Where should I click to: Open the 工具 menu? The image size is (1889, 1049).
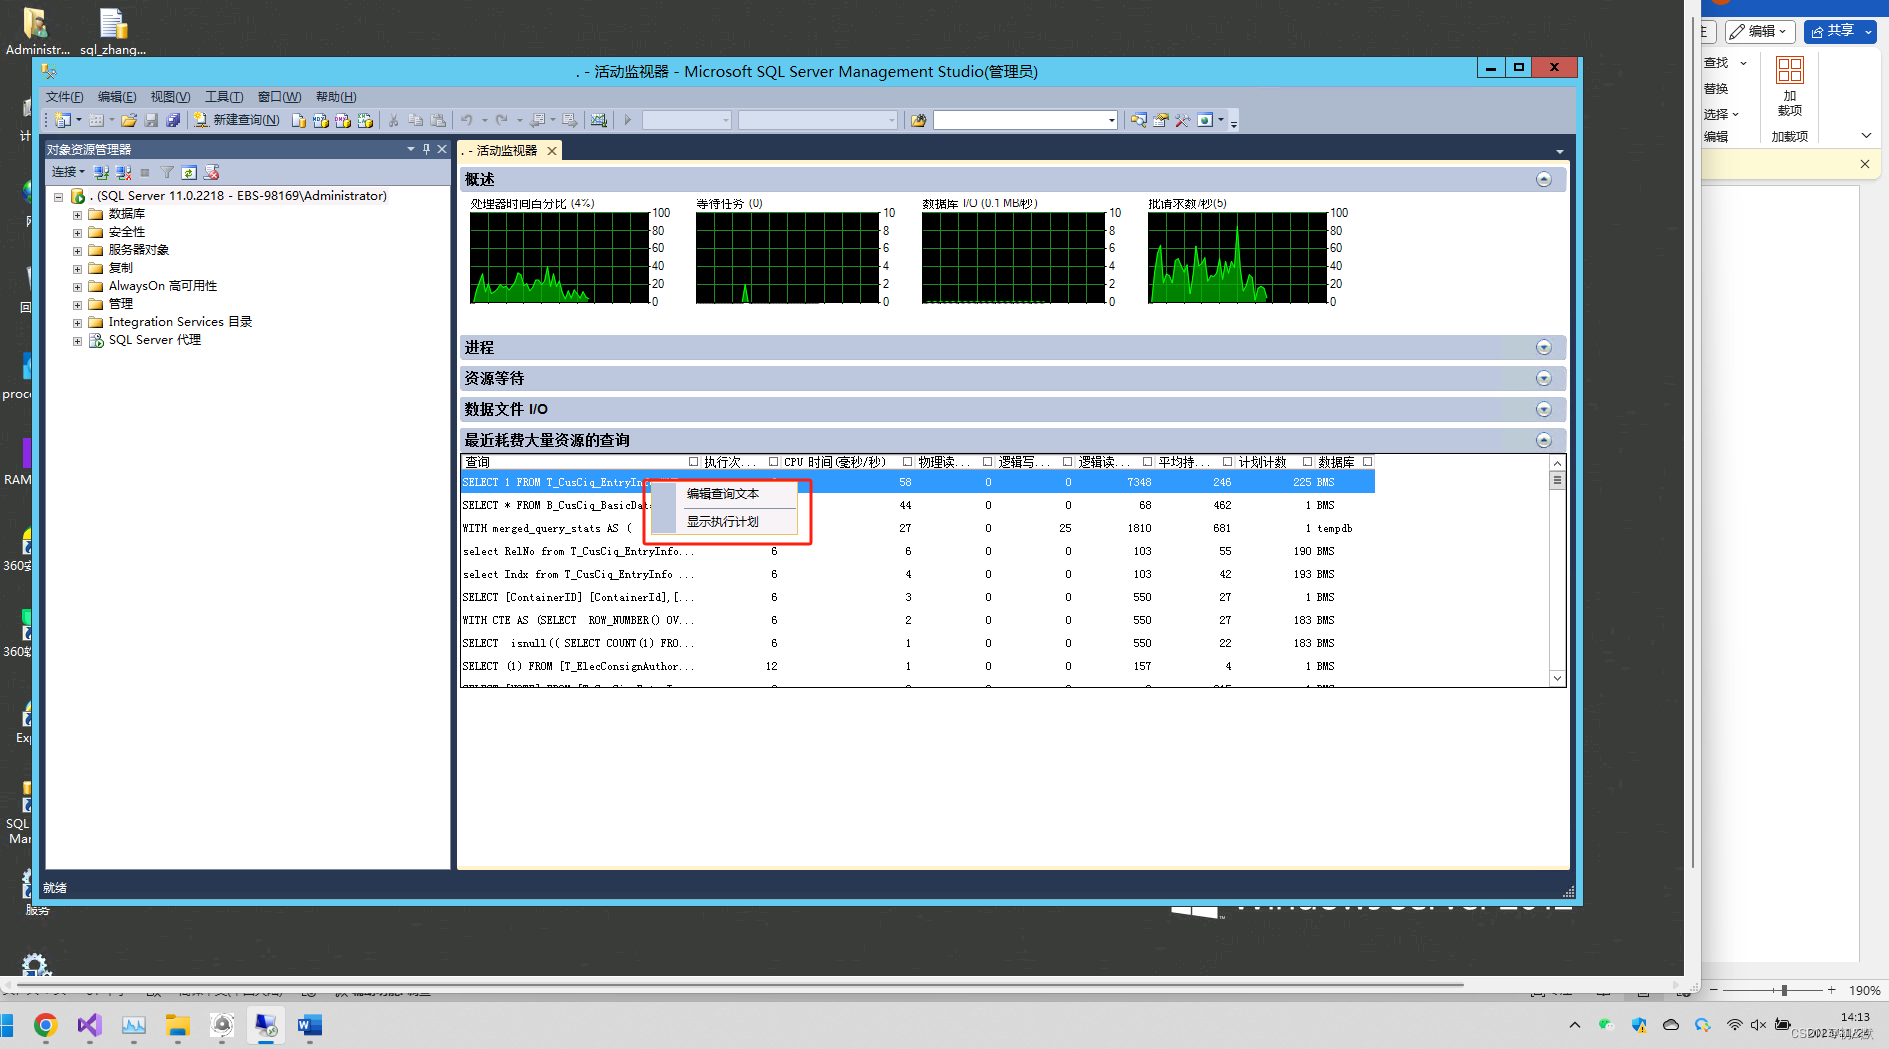(x=223, y=96)
